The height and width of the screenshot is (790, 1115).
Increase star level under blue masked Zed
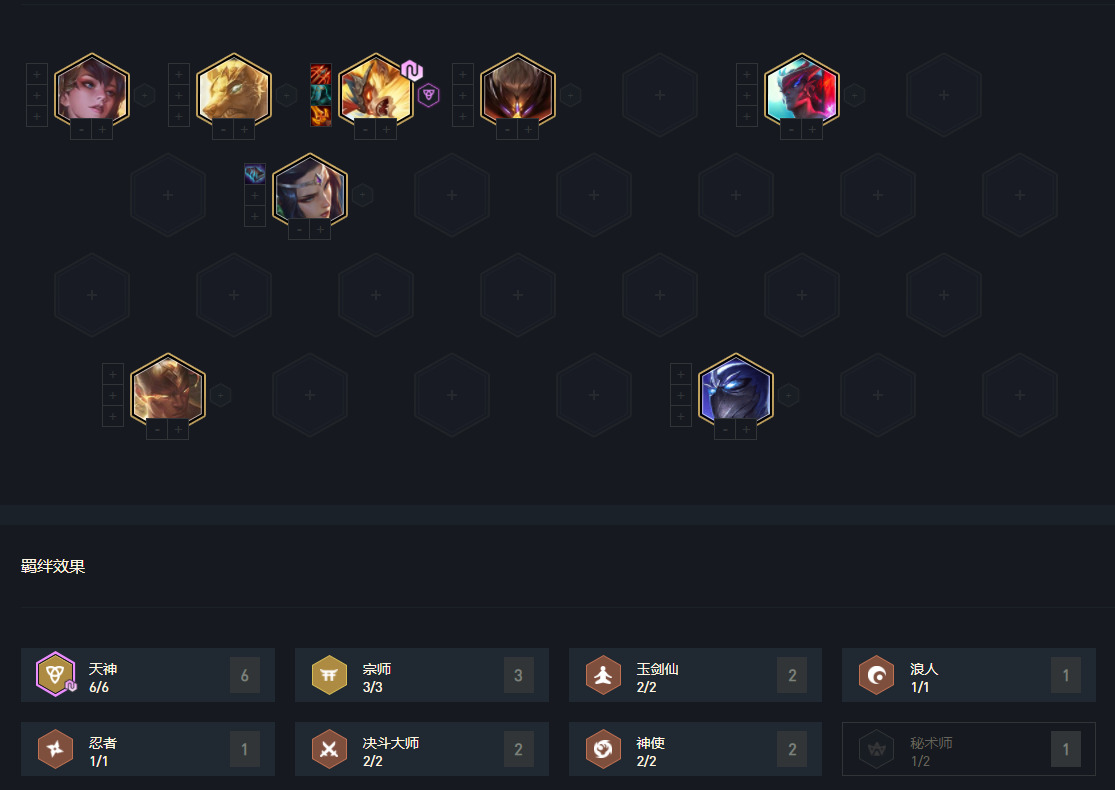pos(746,429)
